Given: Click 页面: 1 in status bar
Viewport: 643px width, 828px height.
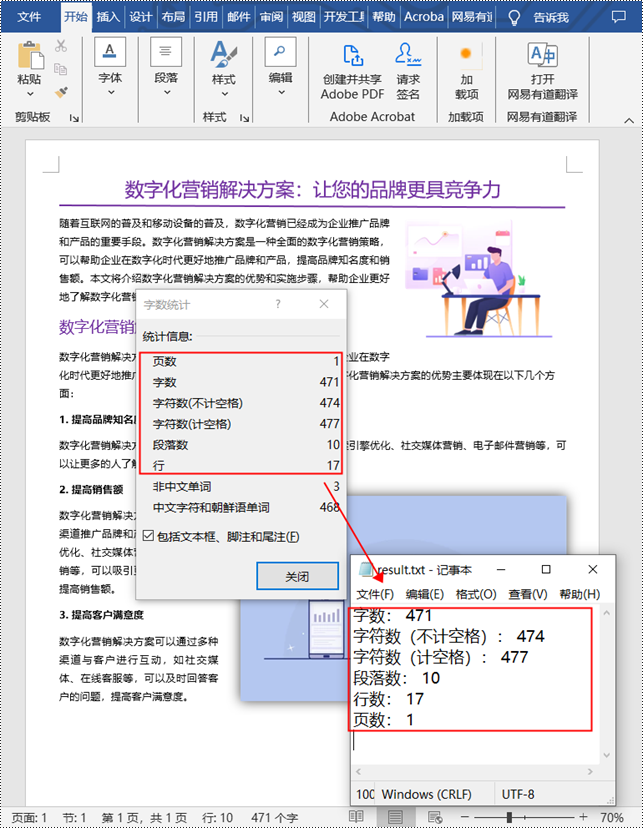Looking at the screenshot, I should (29, 817).
